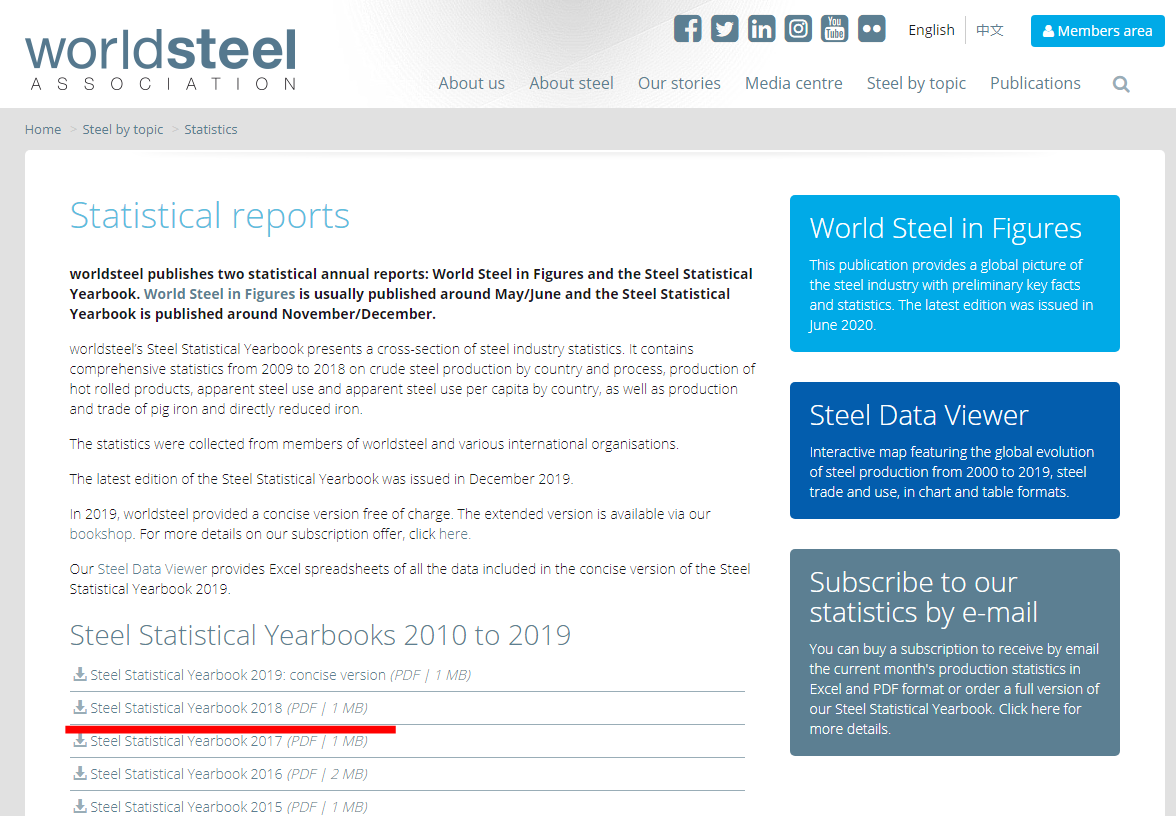
Task: Click download icon beside Yearbook 2016
Action: point(80,772)
